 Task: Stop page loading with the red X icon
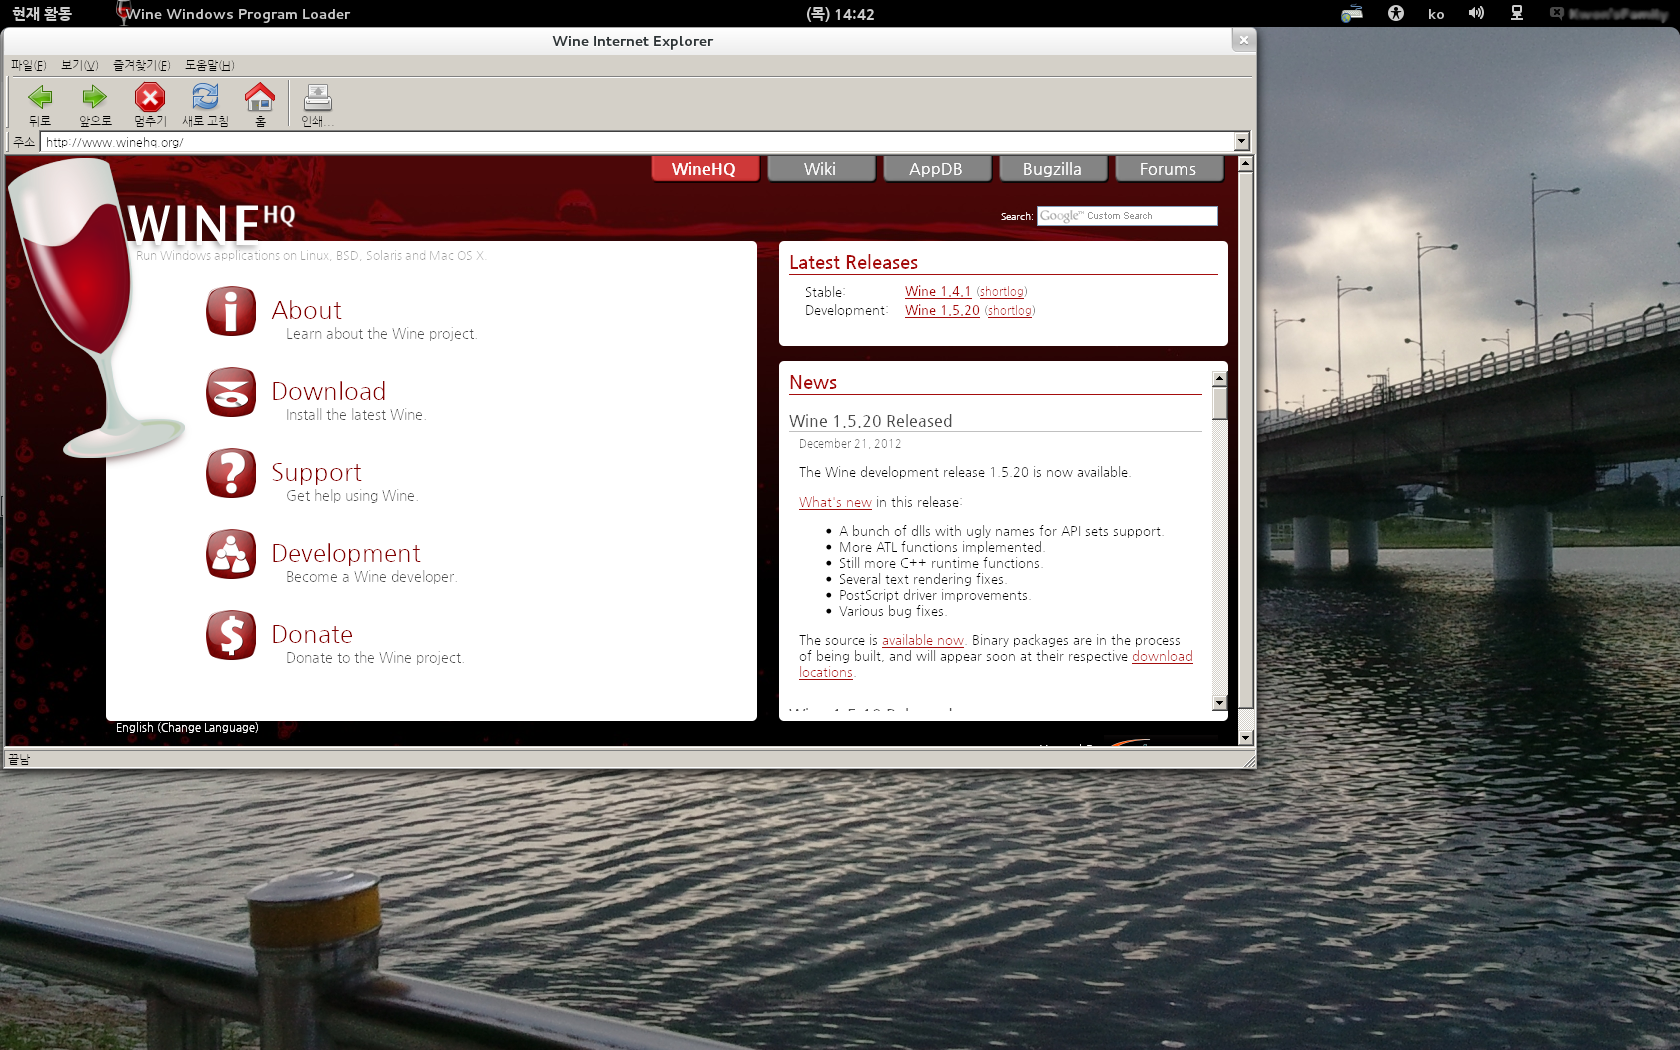150,98
